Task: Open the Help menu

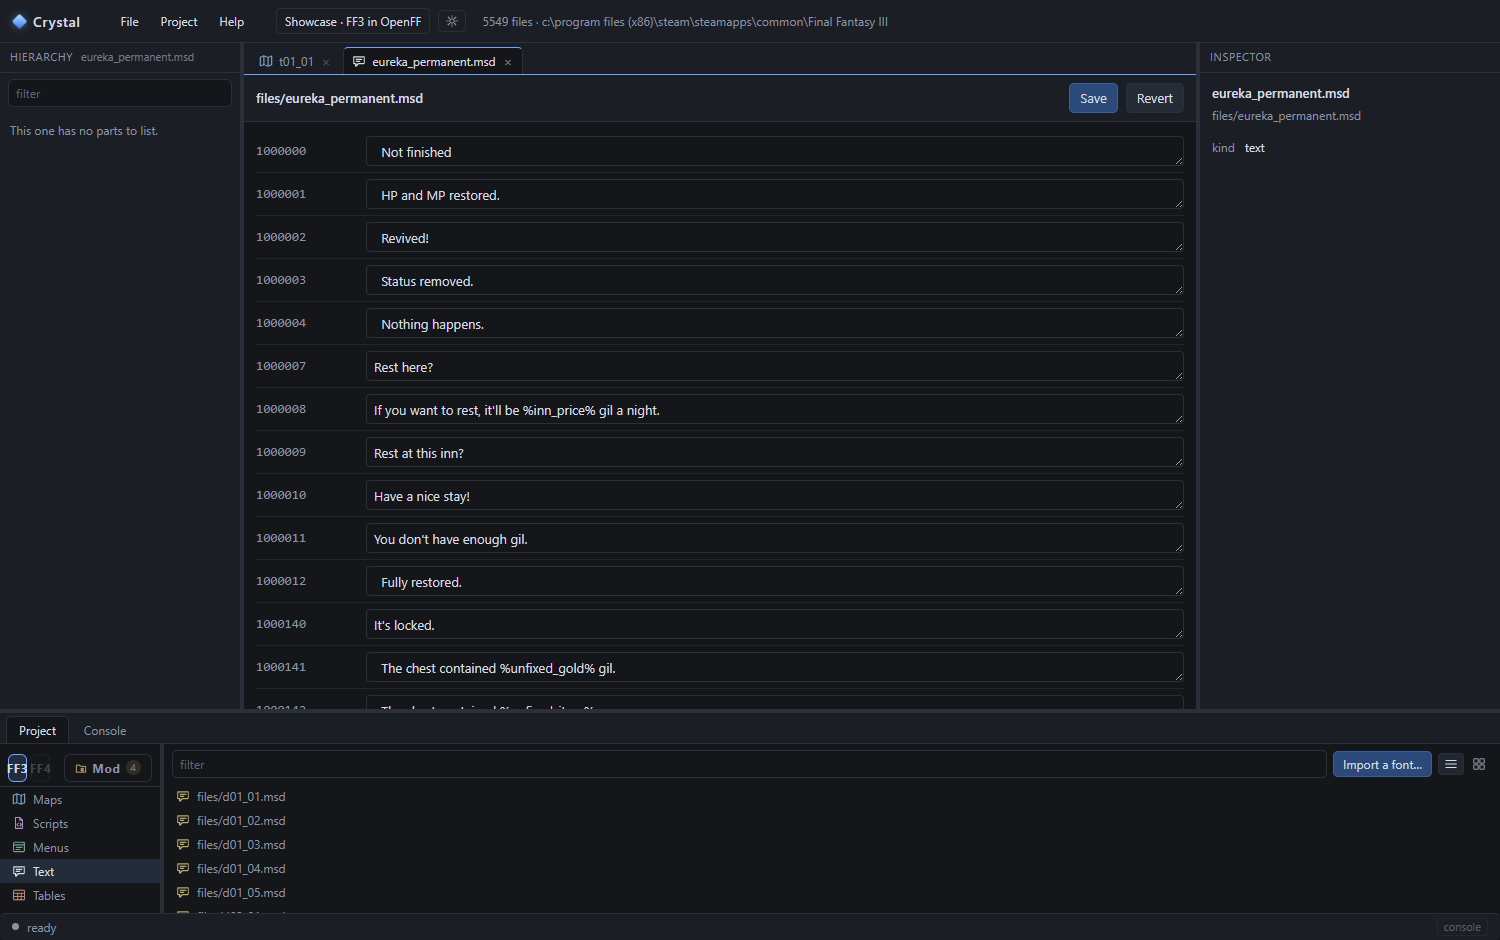Action: (232, 21)
